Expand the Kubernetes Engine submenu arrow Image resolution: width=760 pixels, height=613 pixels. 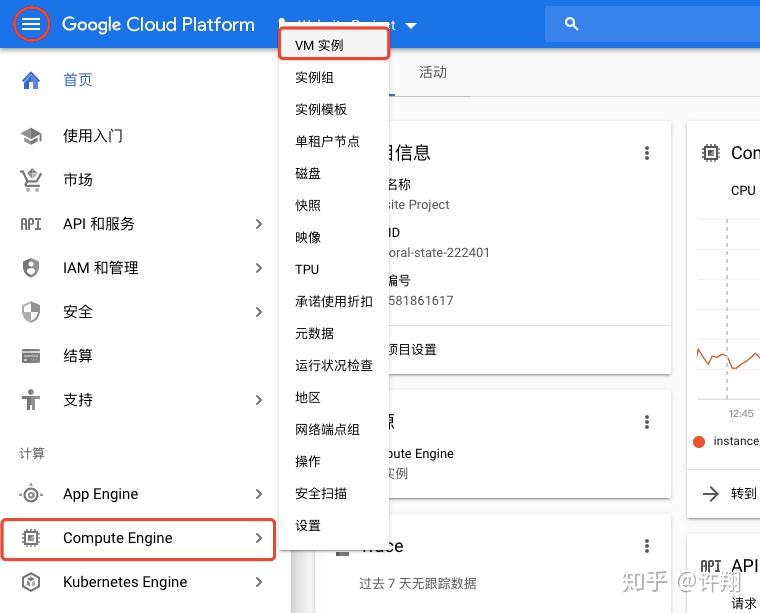tap(259, 582)
